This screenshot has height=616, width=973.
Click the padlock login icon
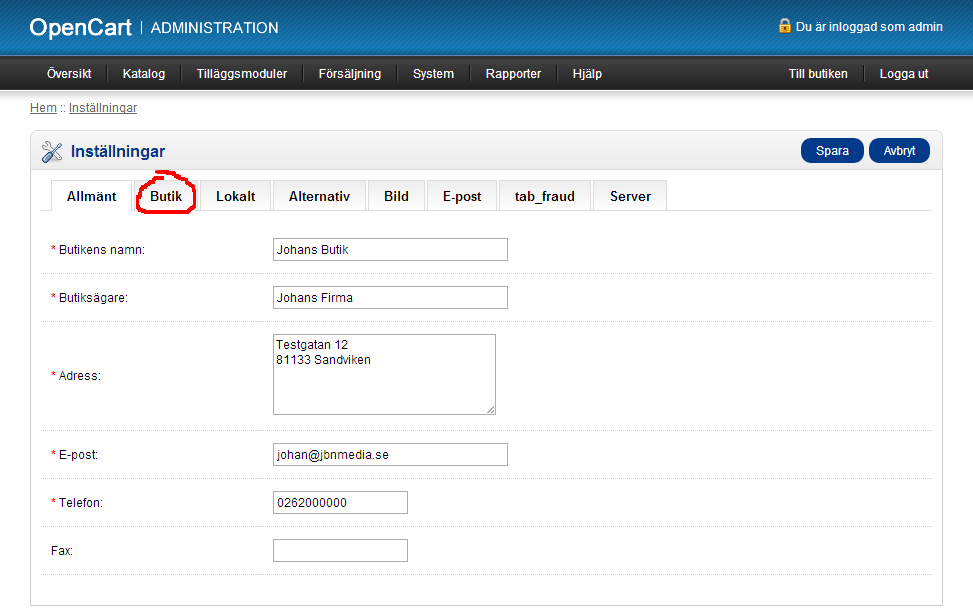tap(784, 26)
